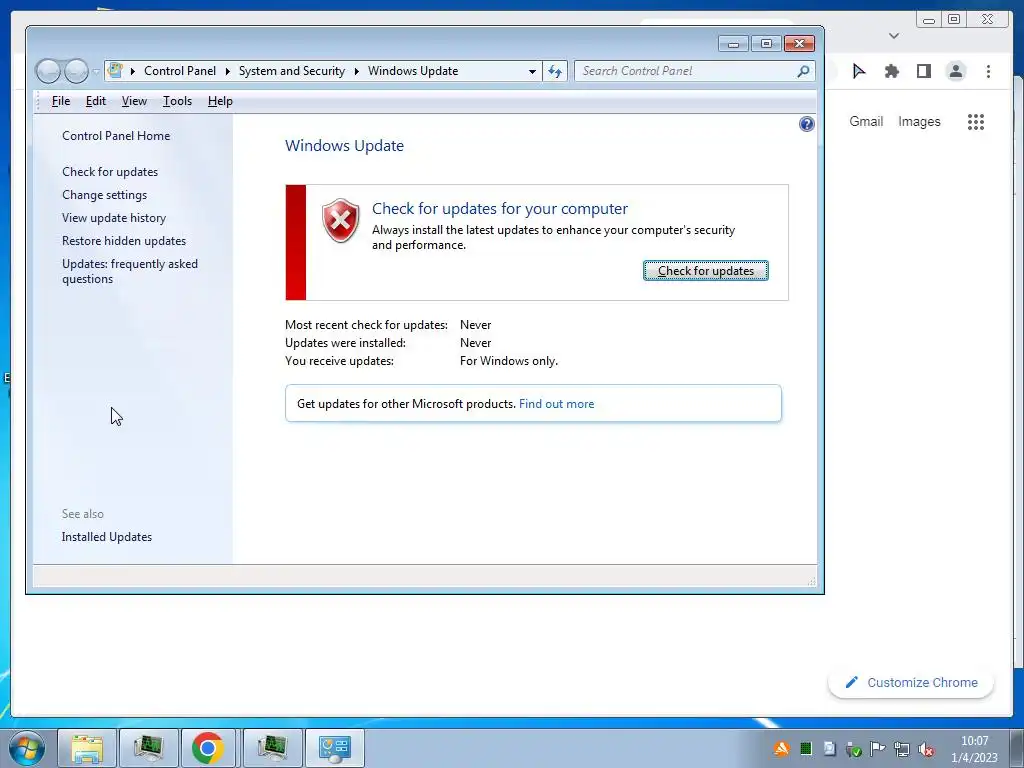Click the safely remove hardware tray icon

click(854, 750)
